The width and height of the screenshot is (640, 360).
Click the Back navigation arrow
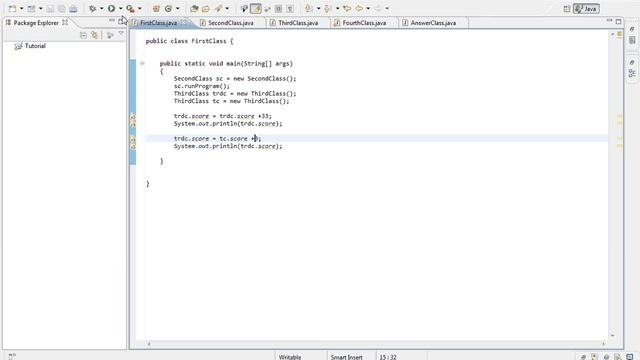click(x=359, y=8)
